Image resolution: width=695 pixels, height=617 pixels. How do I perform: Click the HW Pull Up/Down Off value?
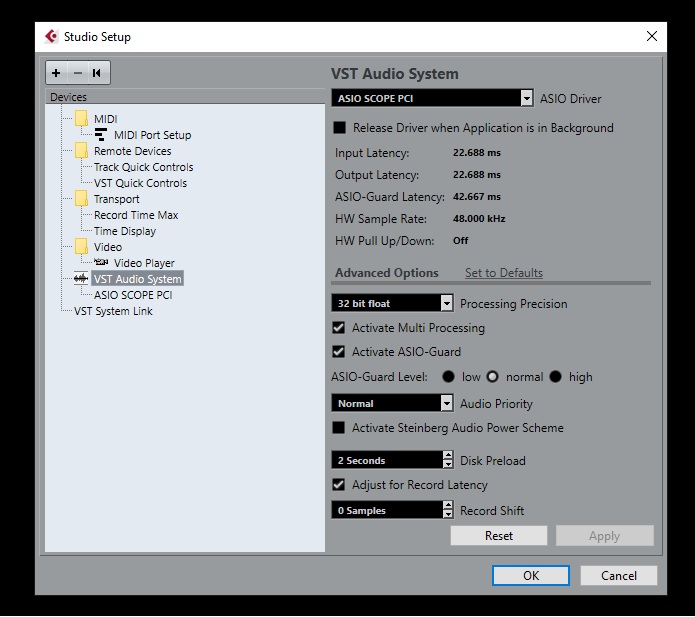pos(460,240)
